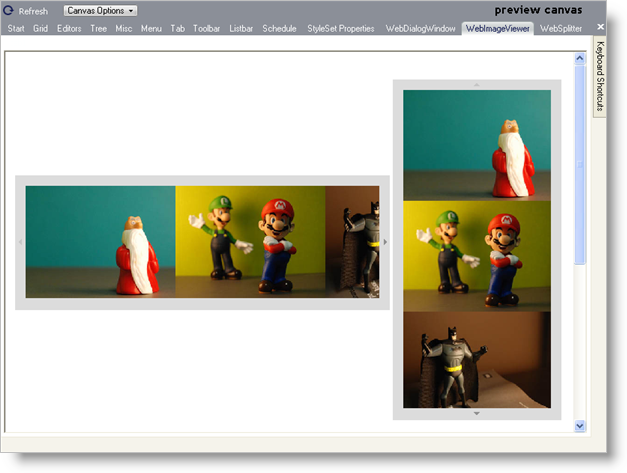Open the Listbar tab
This screenshot has width=627, height=473.
point(241,28)
